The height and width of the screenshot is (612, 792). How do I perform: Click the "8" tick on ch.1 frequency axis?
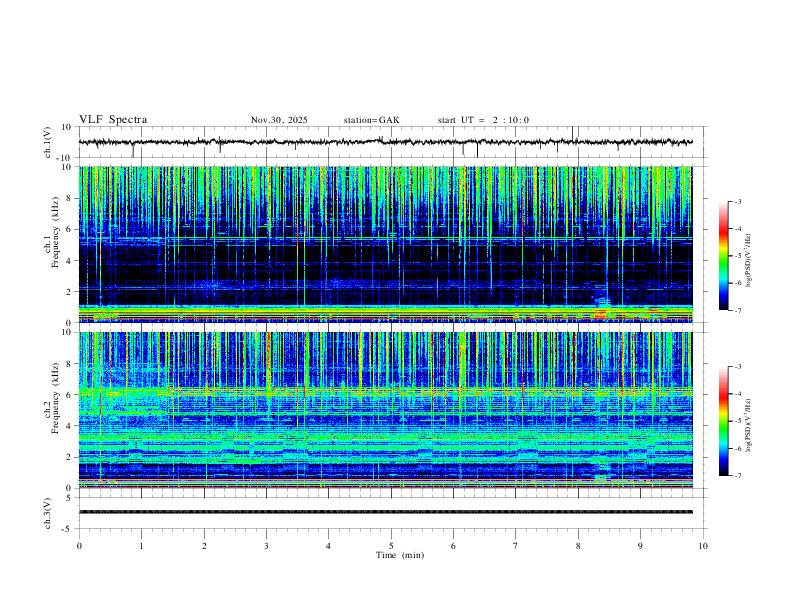pyautogui.click(x=69, y=198)
